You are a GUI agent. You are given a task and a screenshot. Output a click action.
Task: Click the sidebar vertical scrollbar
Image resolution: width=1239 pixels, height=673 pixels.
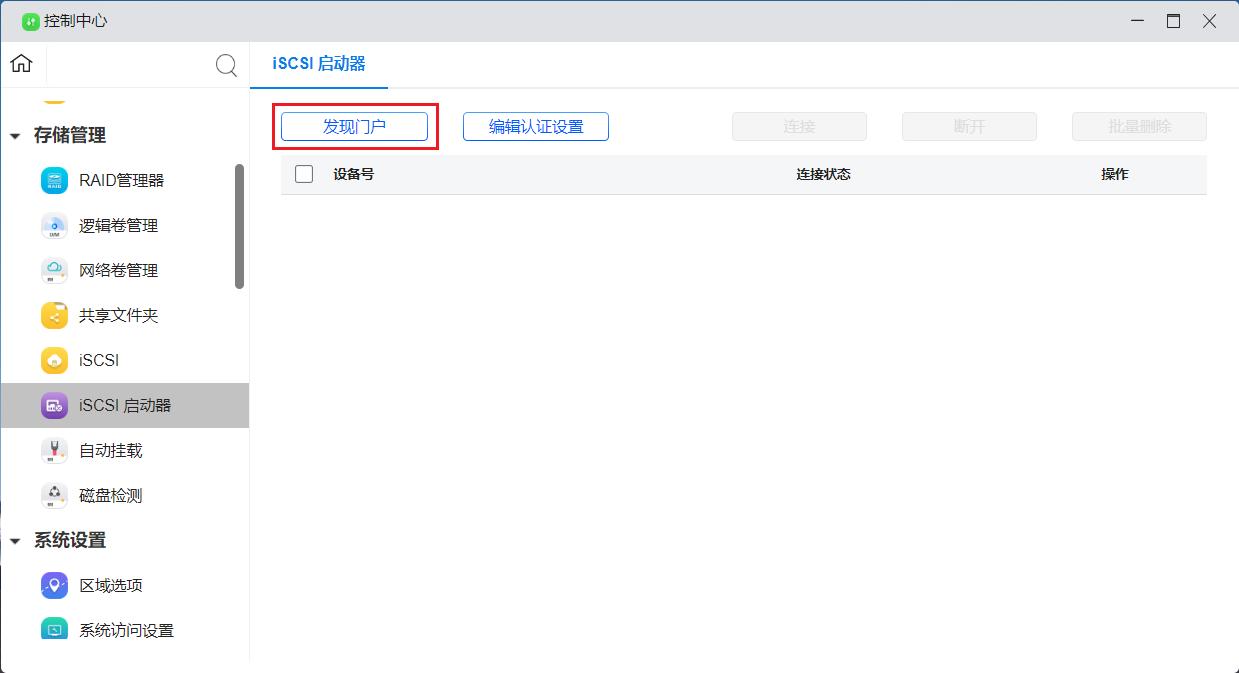coord(239,226)
